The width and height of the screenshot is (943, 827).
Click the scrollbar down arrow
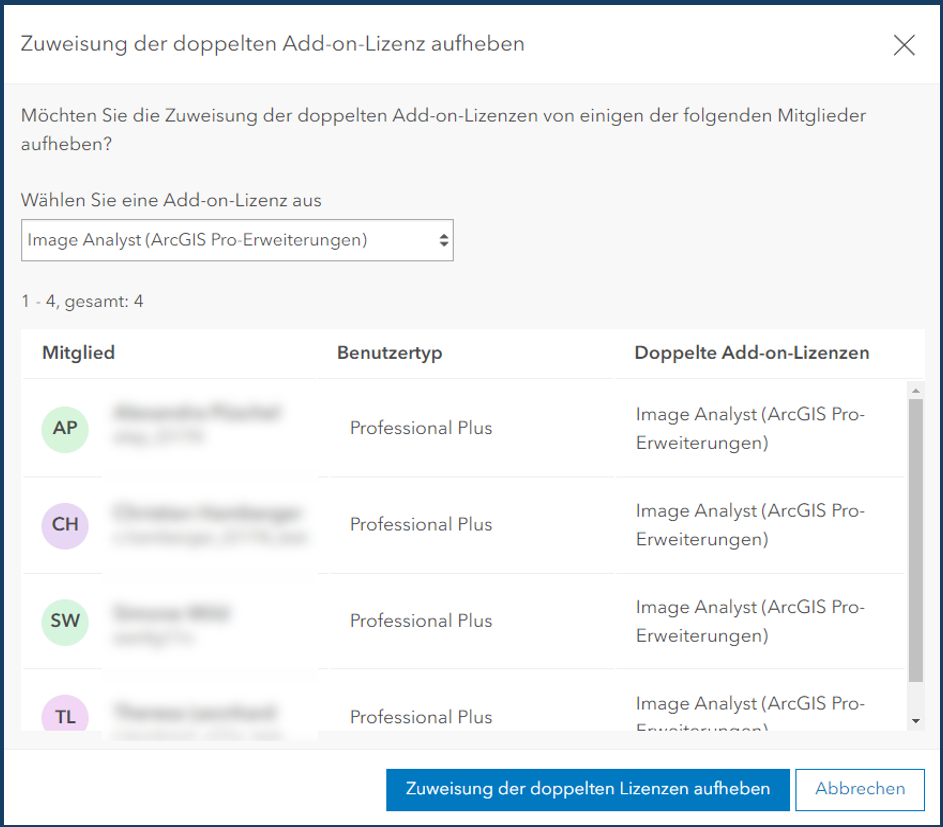915,721
